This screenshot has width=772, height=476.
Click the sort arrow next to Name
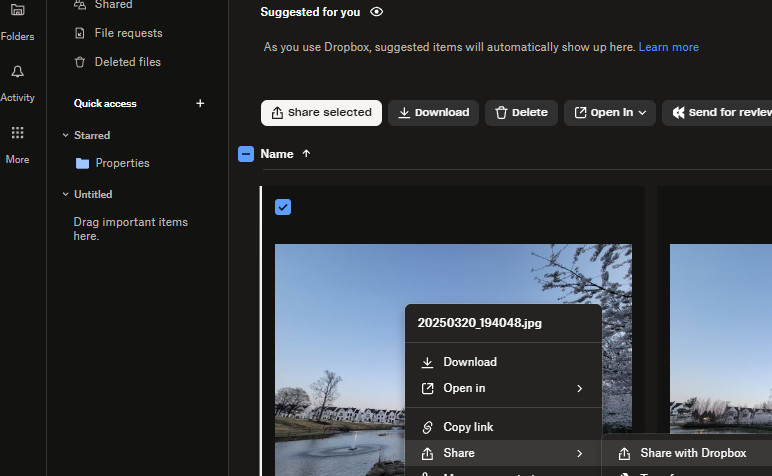click(306, 154)
